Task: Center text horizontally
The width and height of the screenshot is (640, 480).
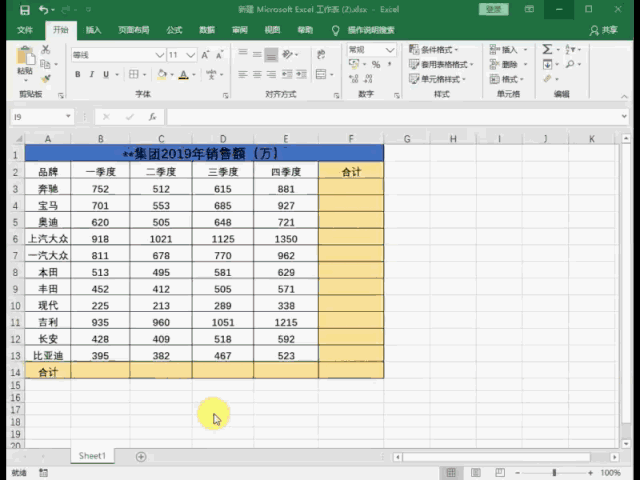Action: click(257, 74)
